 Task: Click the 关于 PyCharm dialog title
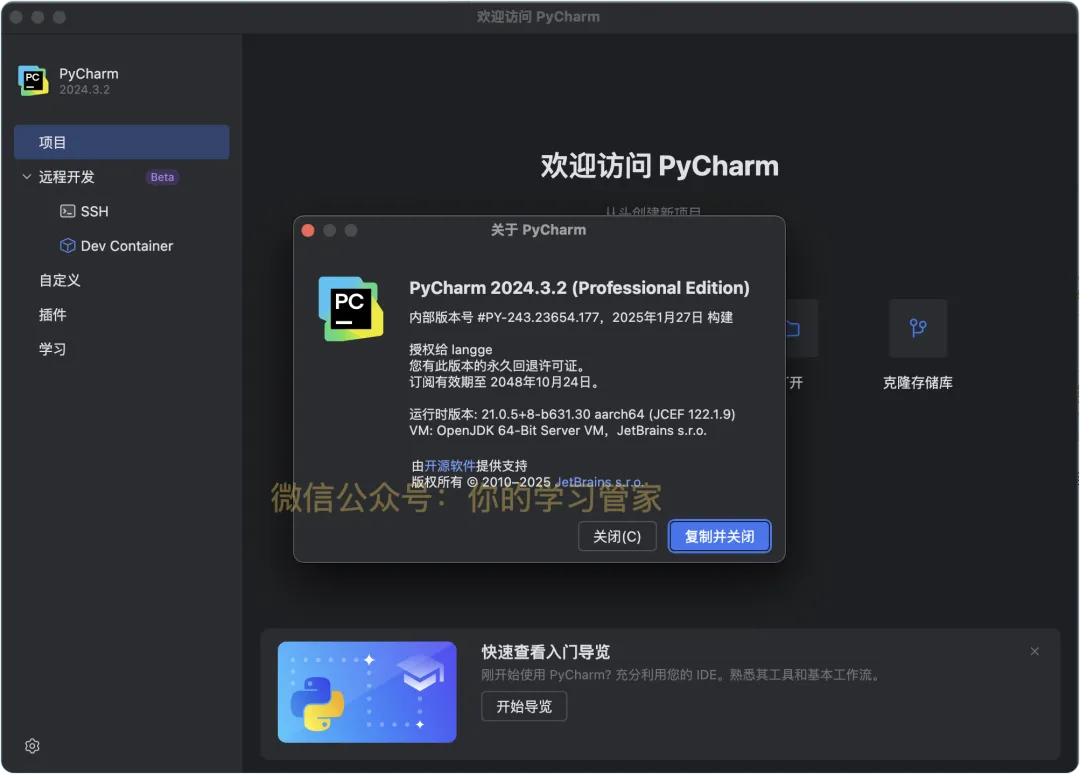tap(539, 230)
